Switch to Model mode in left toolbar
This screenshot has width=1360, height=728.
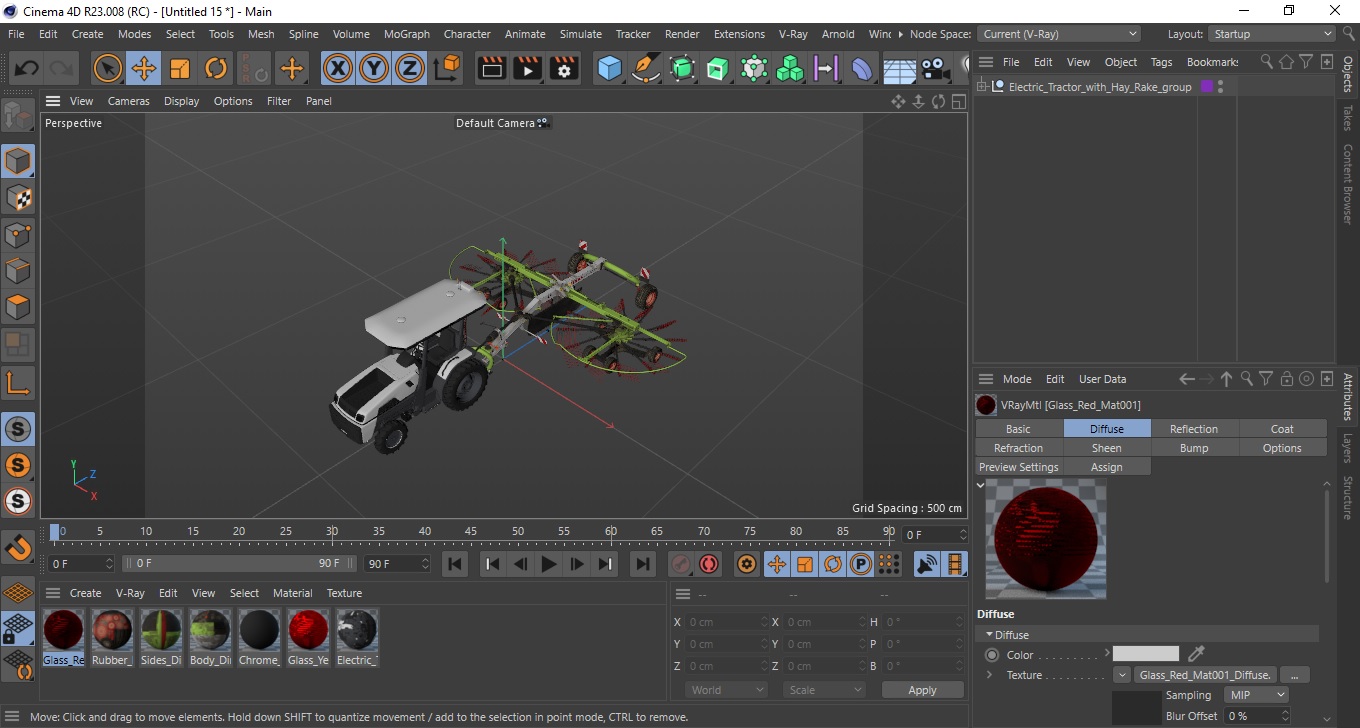point(18,161)
